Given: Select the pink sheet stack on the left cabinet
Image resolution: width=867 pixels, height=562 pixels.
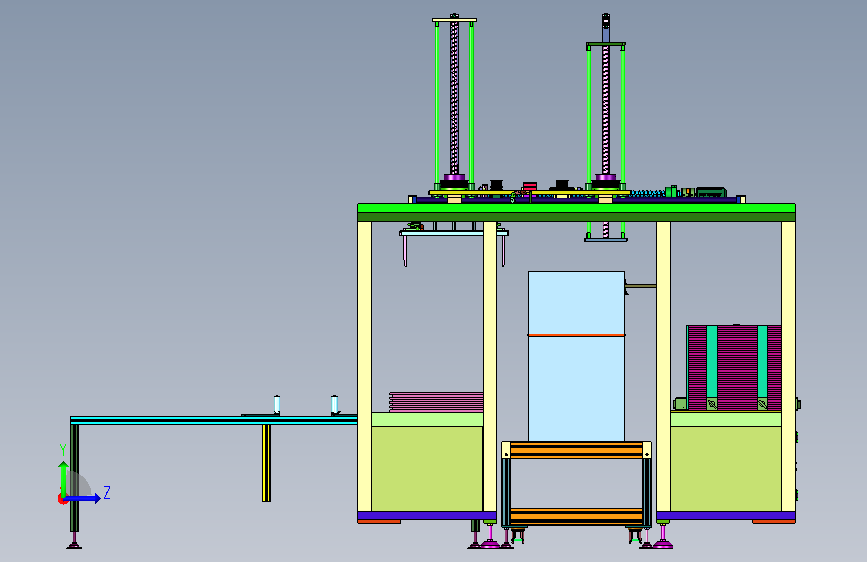Looking at the screenshot, I should (x=436, y=402).
